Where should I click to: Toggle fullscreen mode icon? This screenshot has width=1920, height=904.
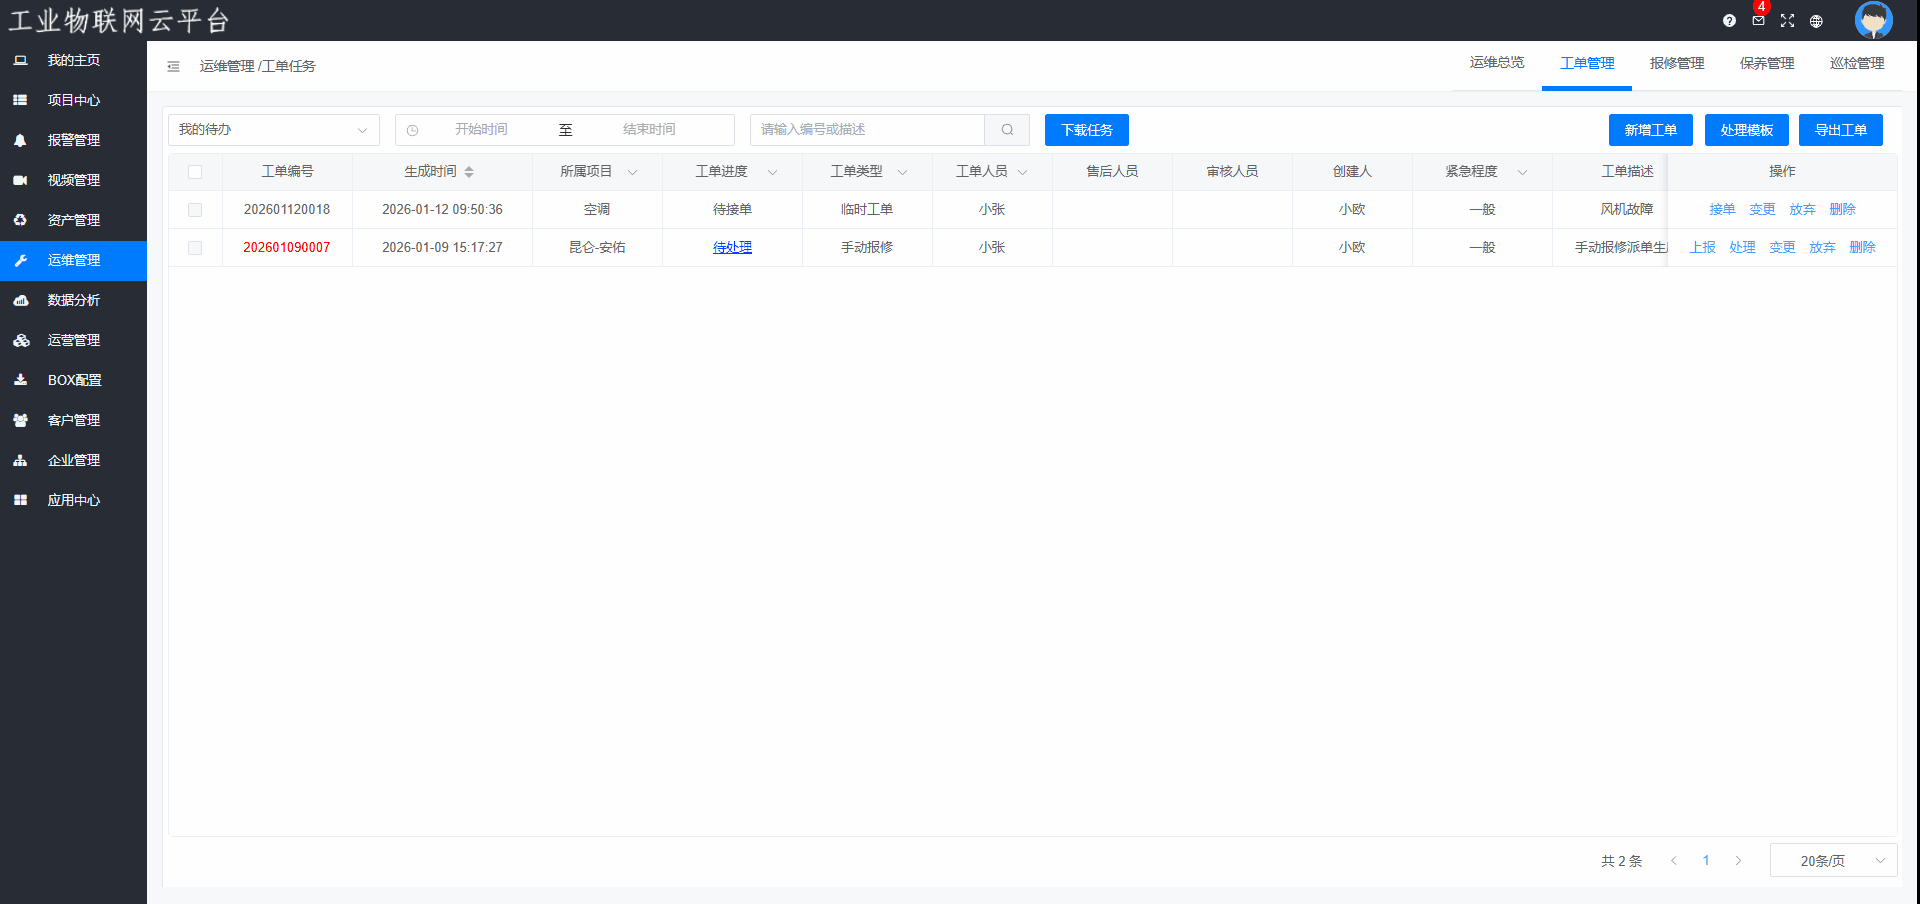coord(1787,21)
